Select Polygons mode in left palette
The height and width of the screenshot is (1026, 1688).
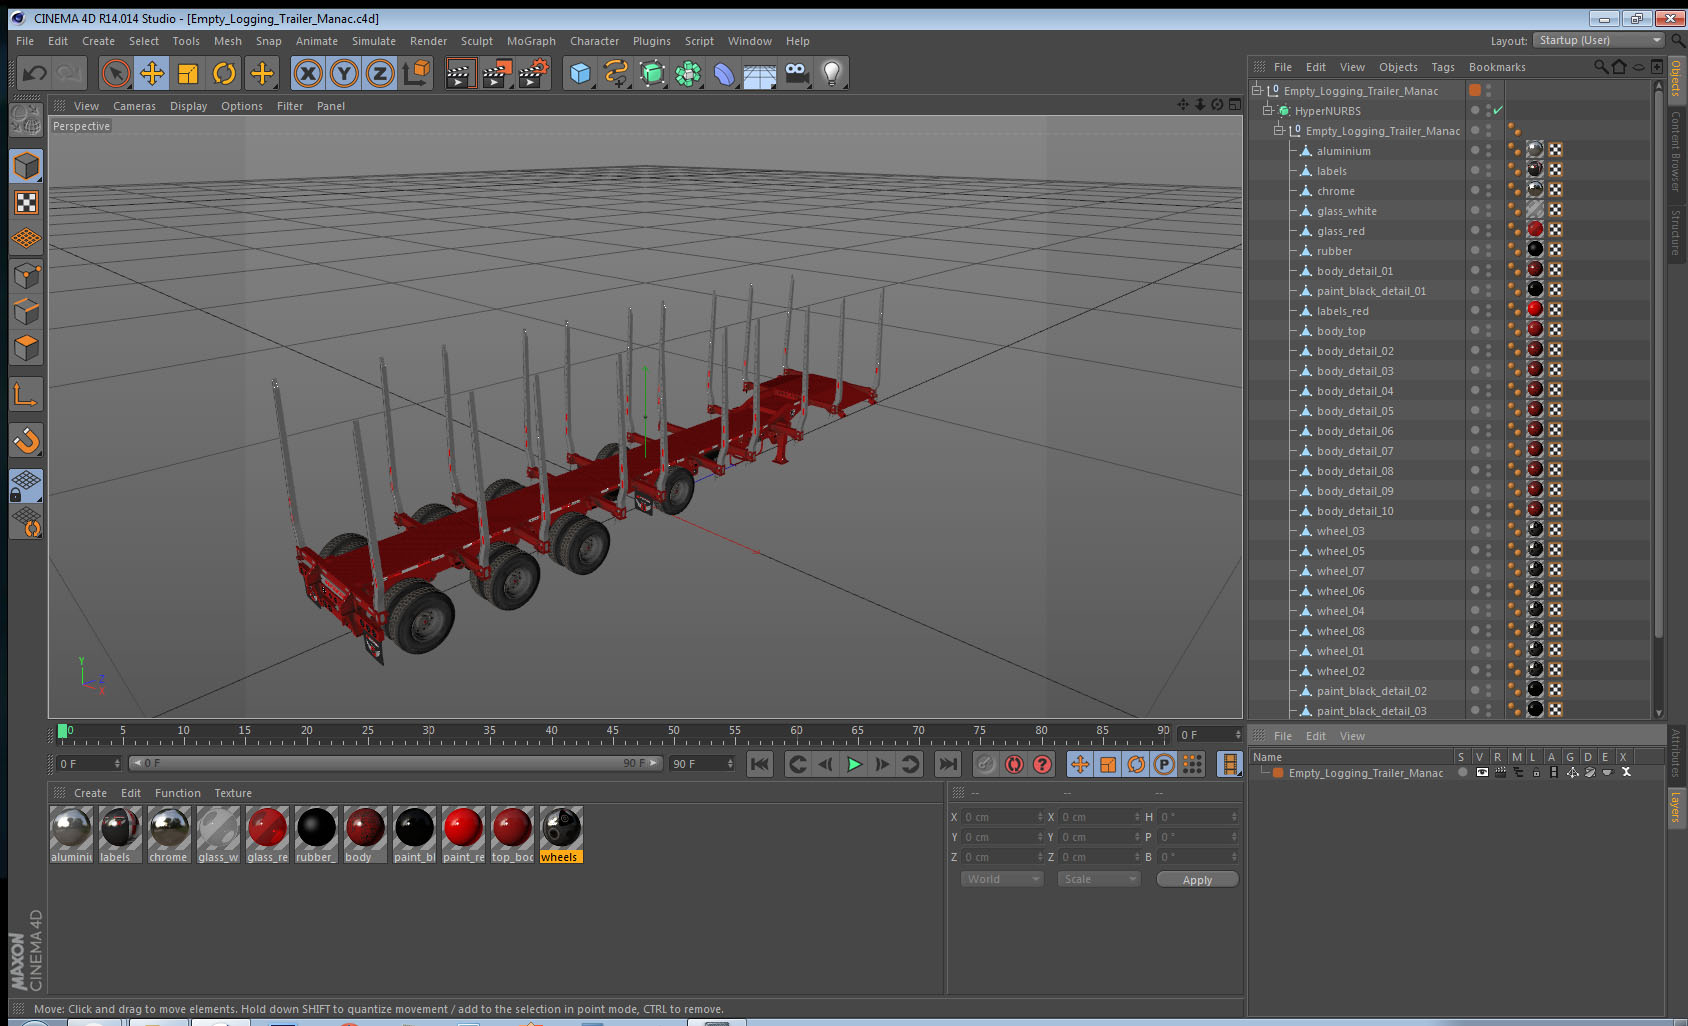click(26, 348)
